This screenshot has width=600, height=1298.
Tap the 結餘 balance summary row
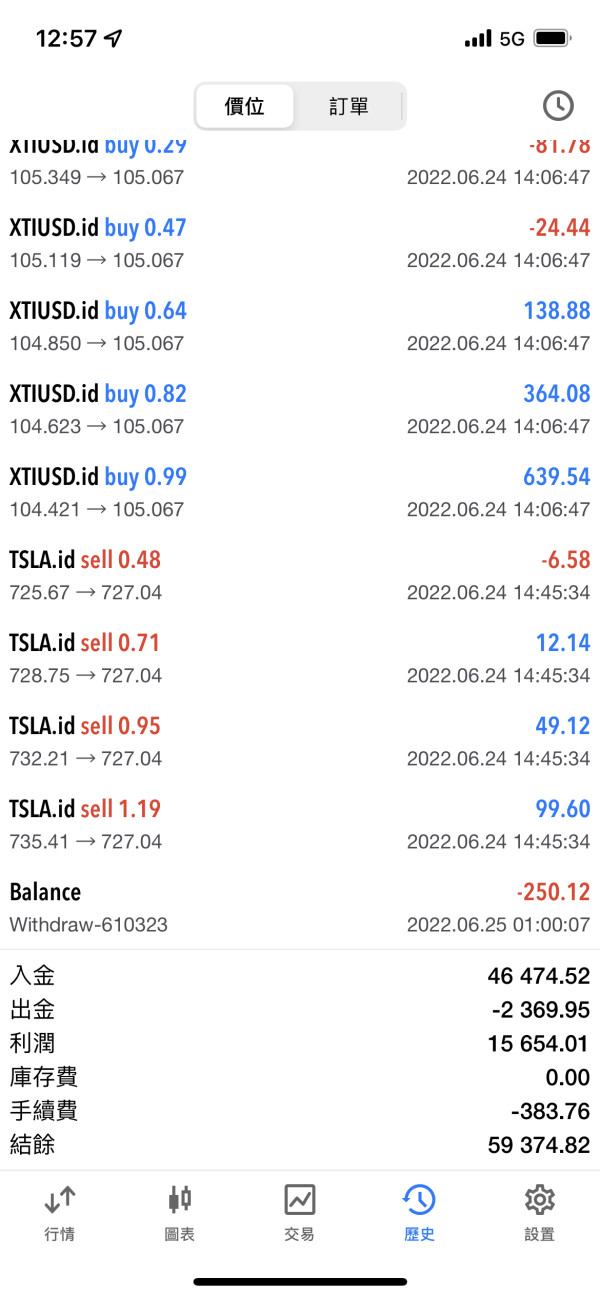[300, 1144]
